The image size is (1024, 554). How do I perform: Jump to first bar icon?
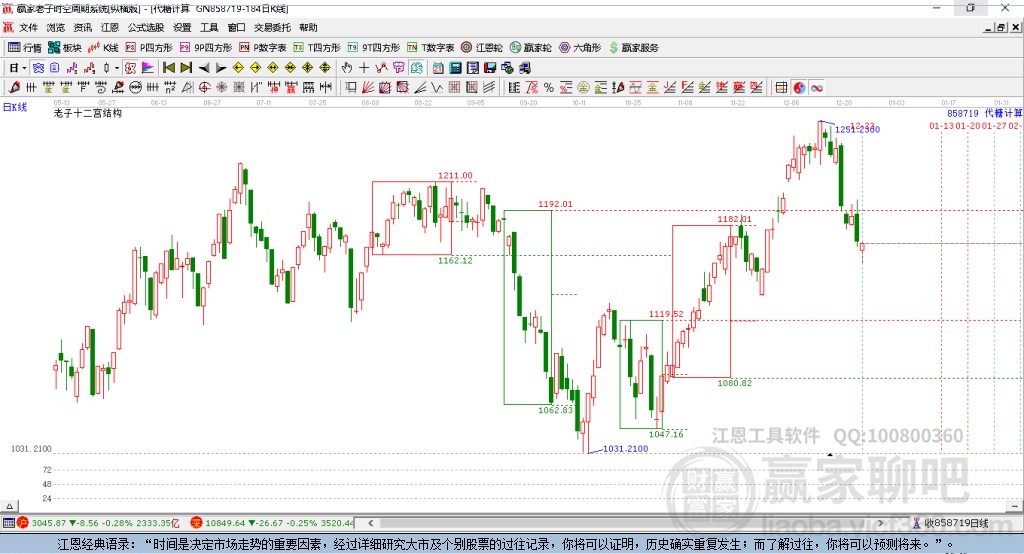(x=169, y=68)
